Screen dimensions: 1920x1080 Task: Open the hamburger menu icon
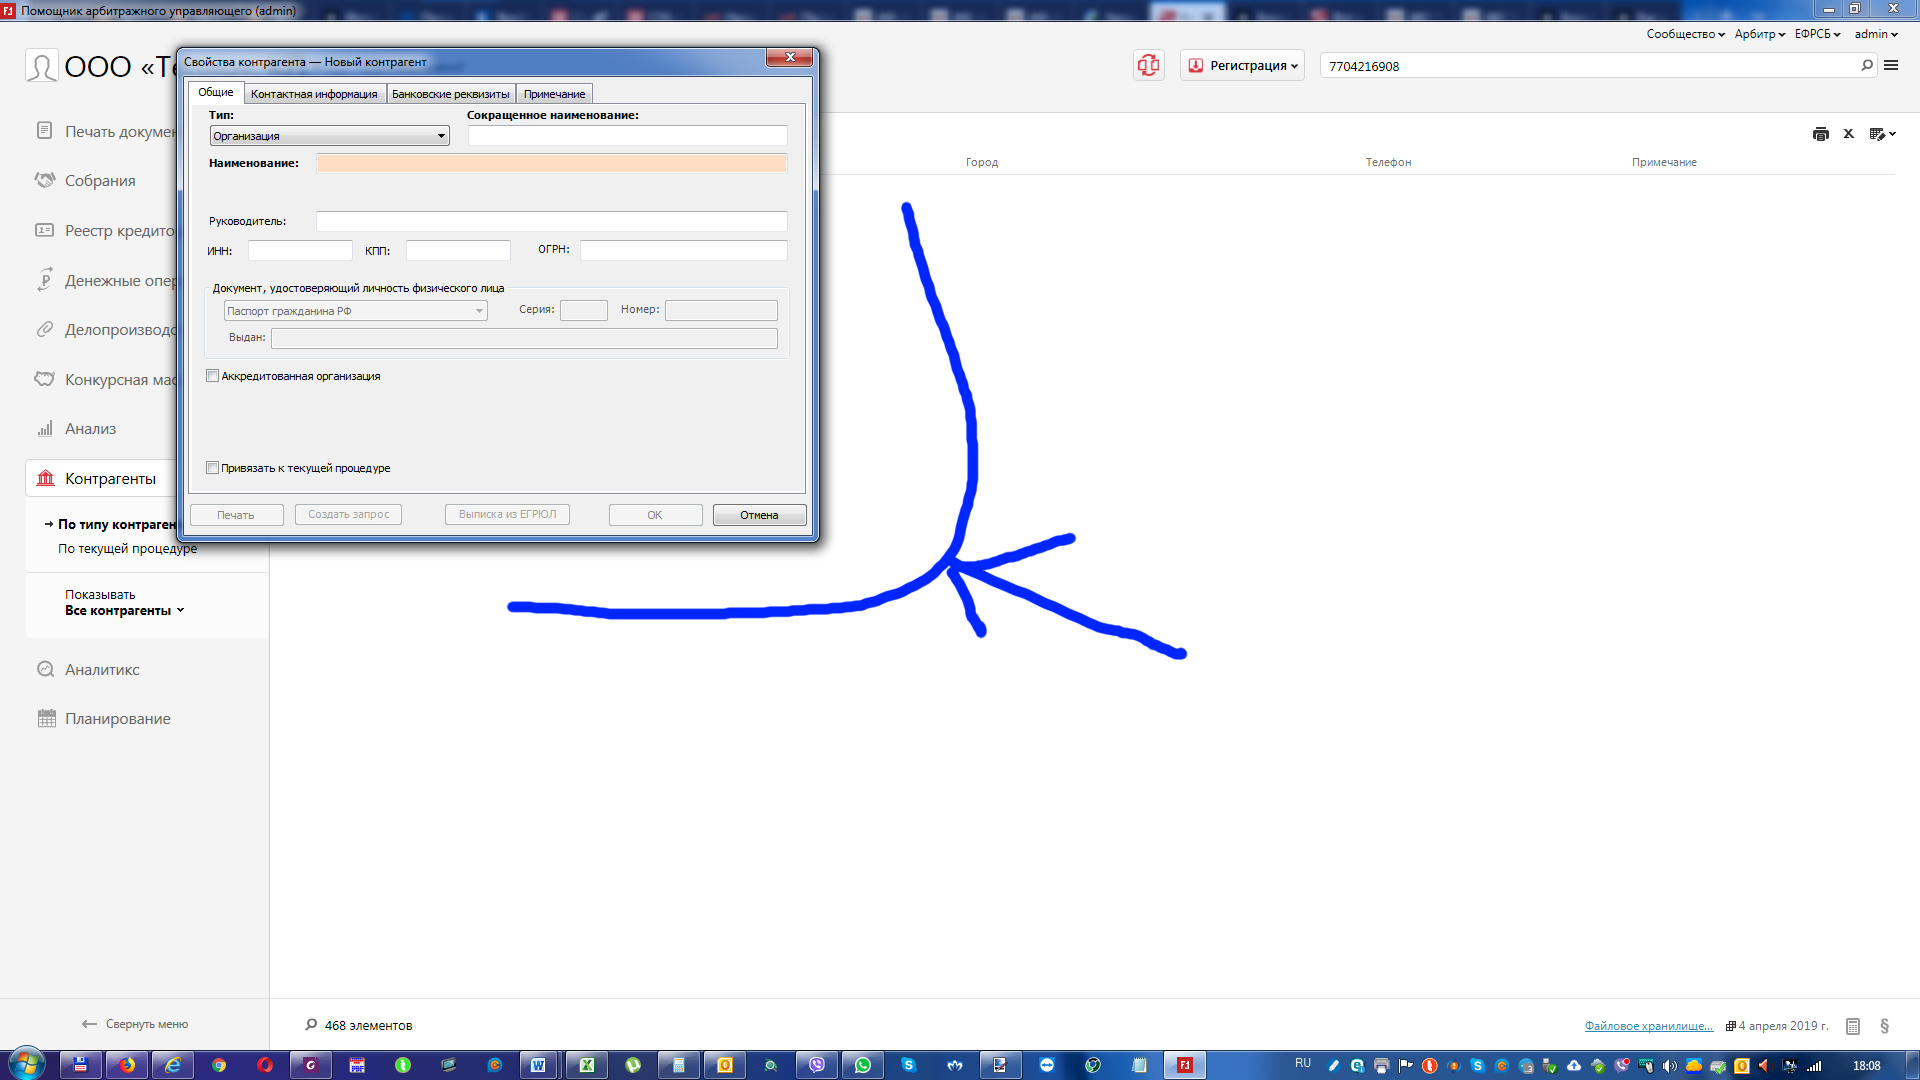pyautogui.click(x=1891, y=65)
